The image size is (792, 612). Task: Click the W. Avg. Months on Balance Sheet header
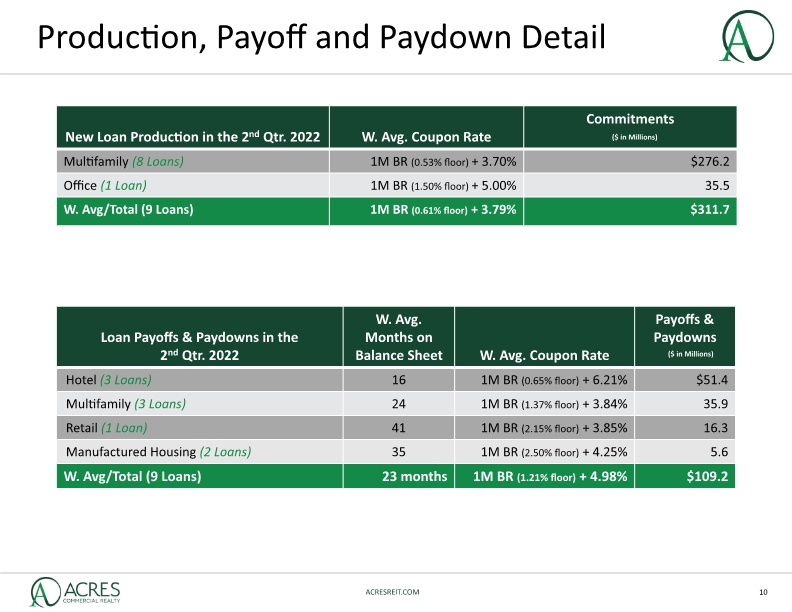pyautogui.click(x=399, y=336)
